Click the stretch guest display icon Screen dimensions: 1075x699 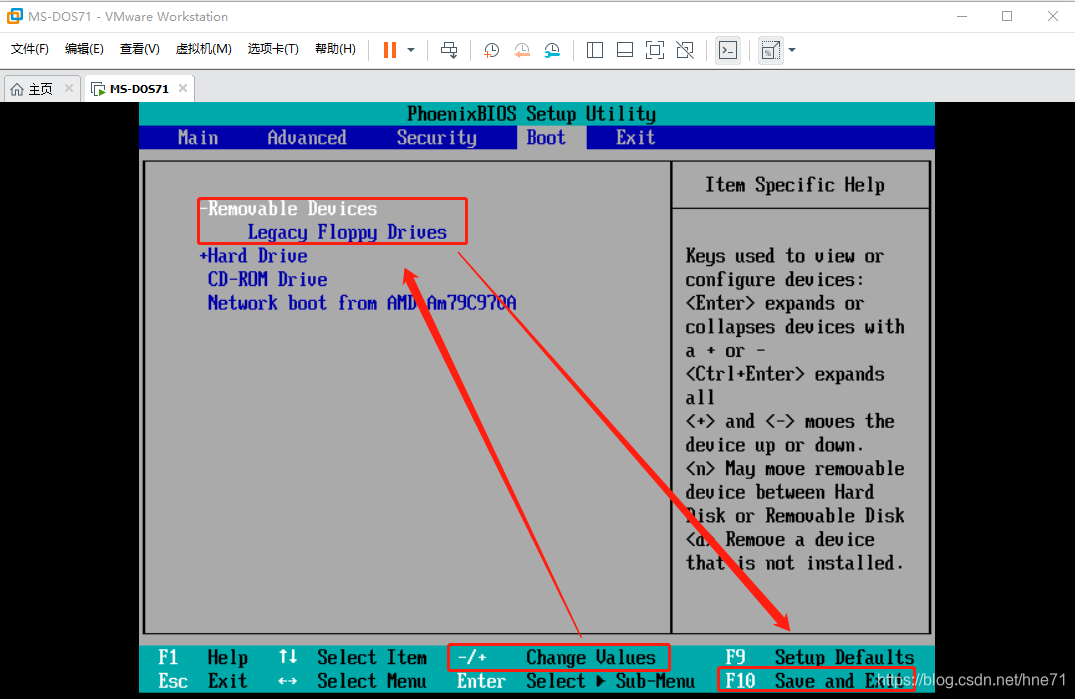[770, 50]
